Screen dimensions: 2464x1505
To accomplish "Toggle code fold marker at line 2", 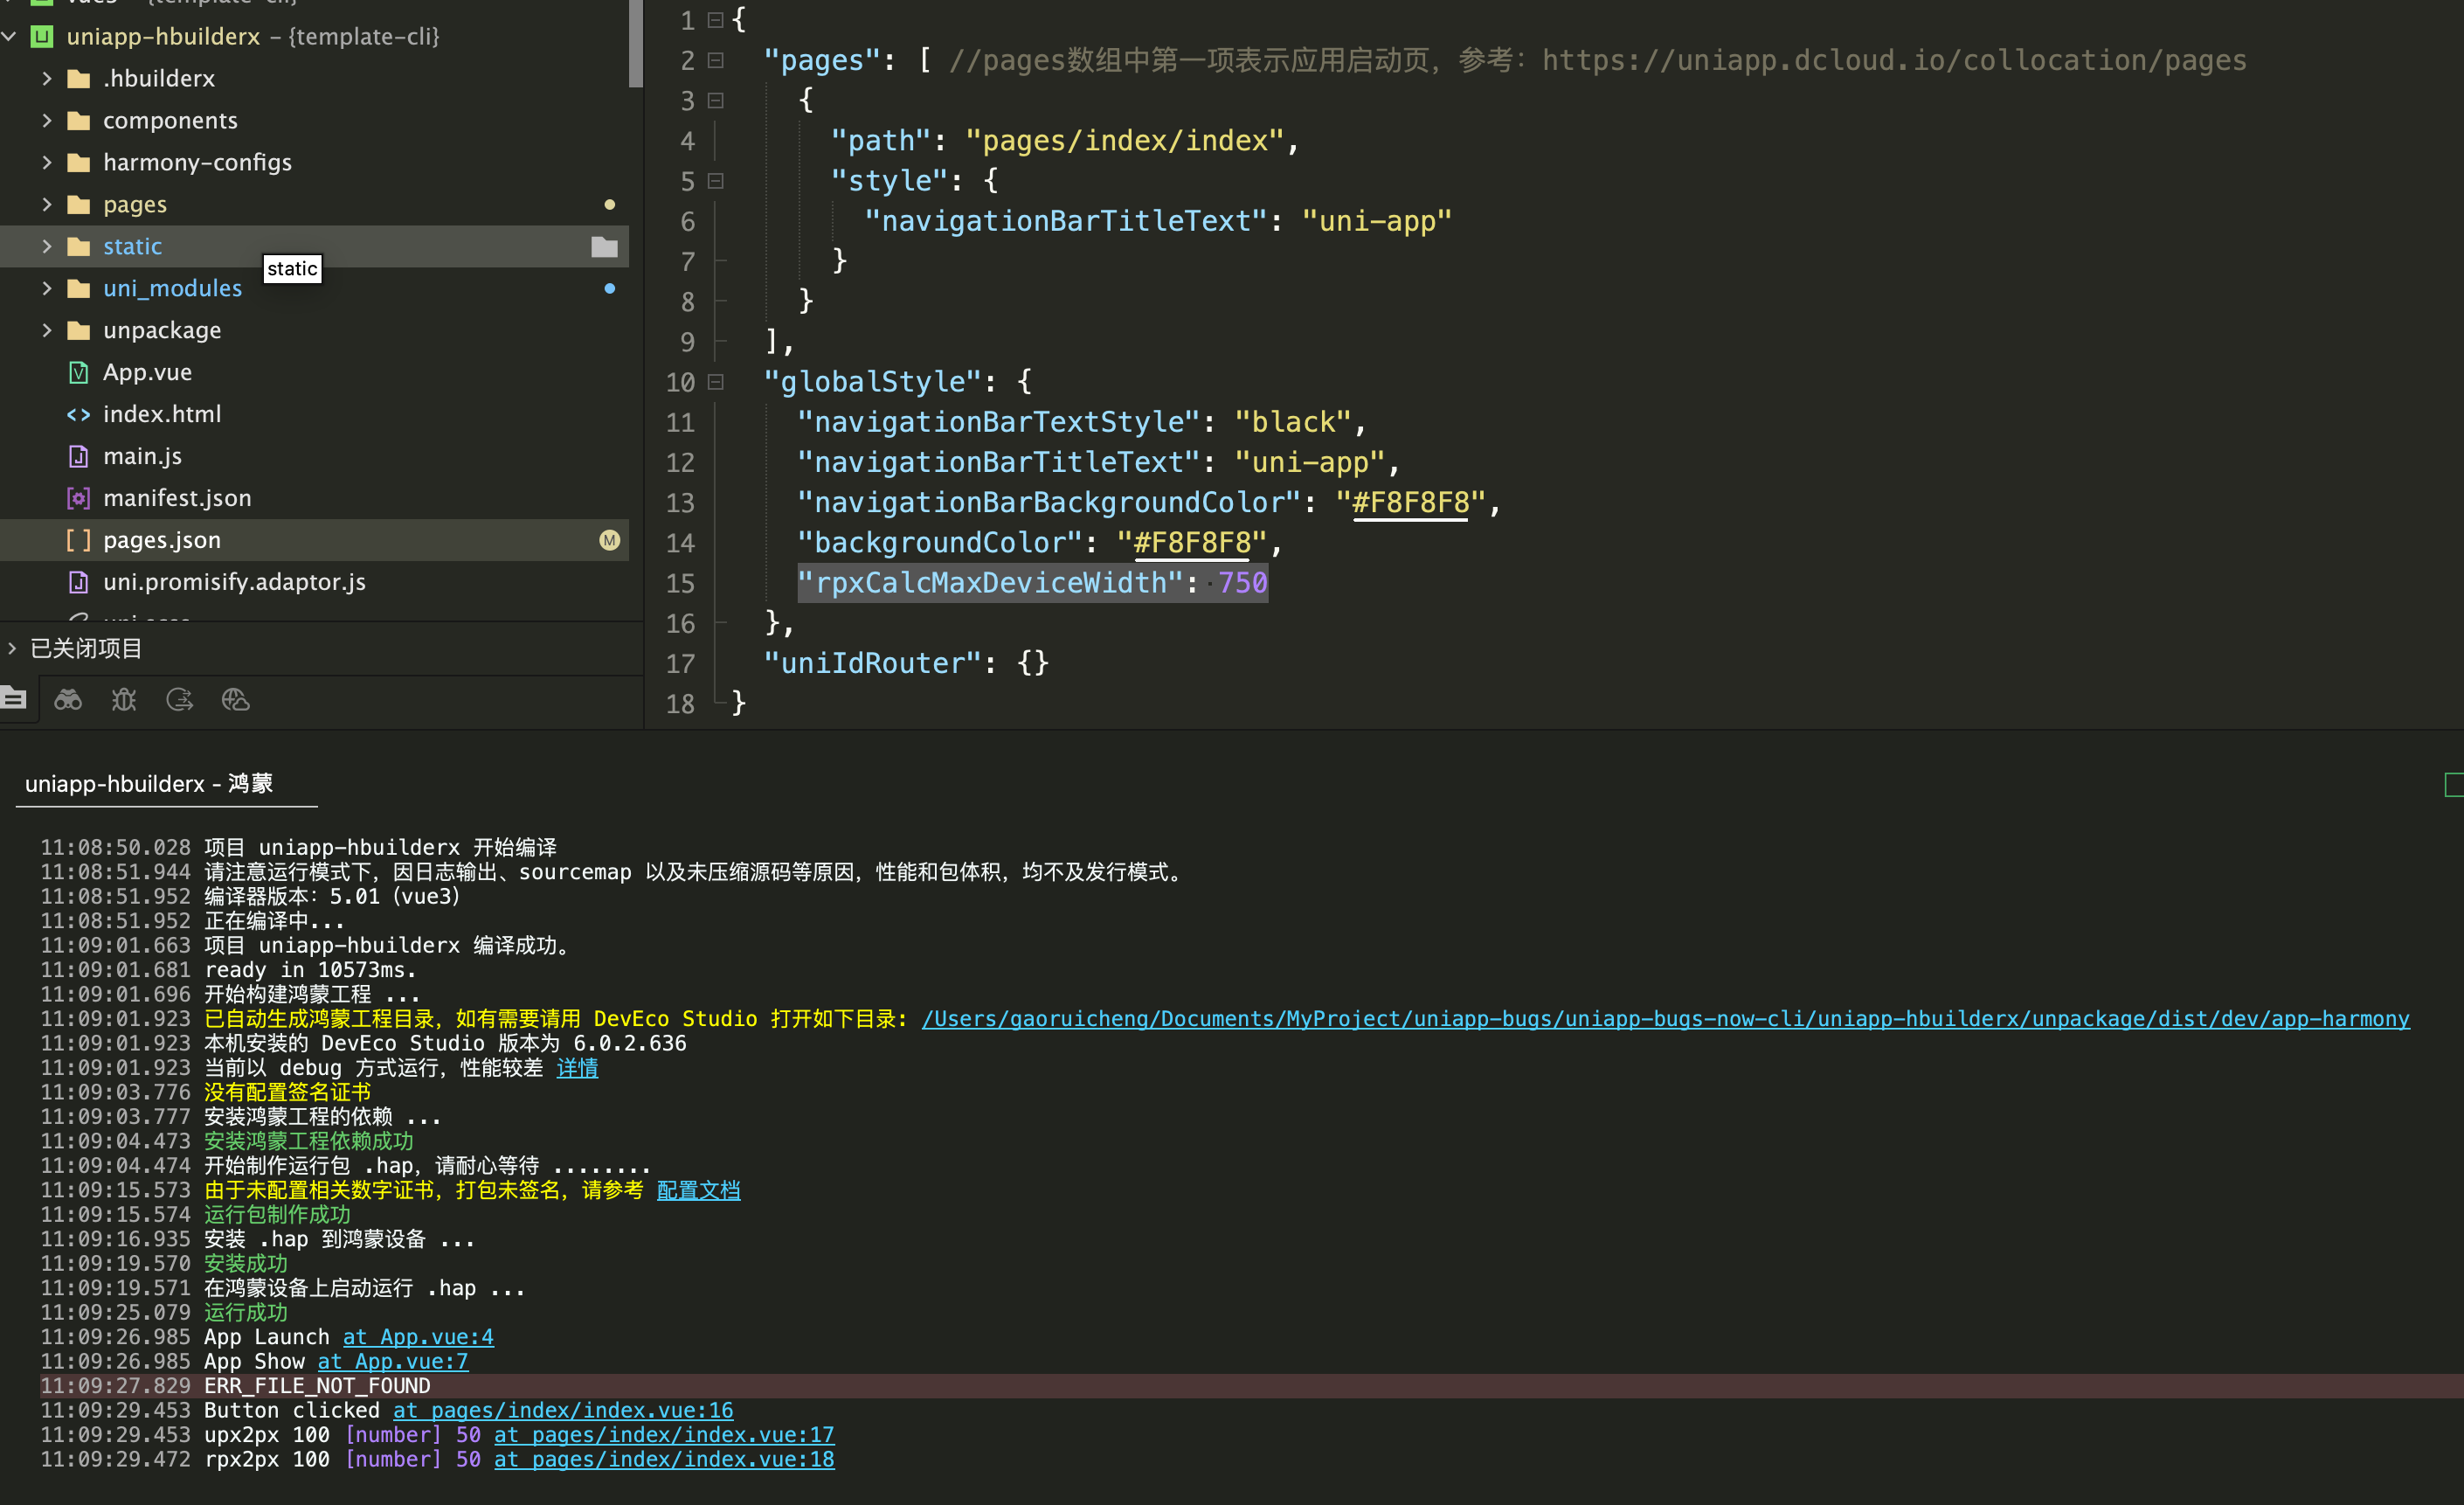I will (x=716, y=61).
